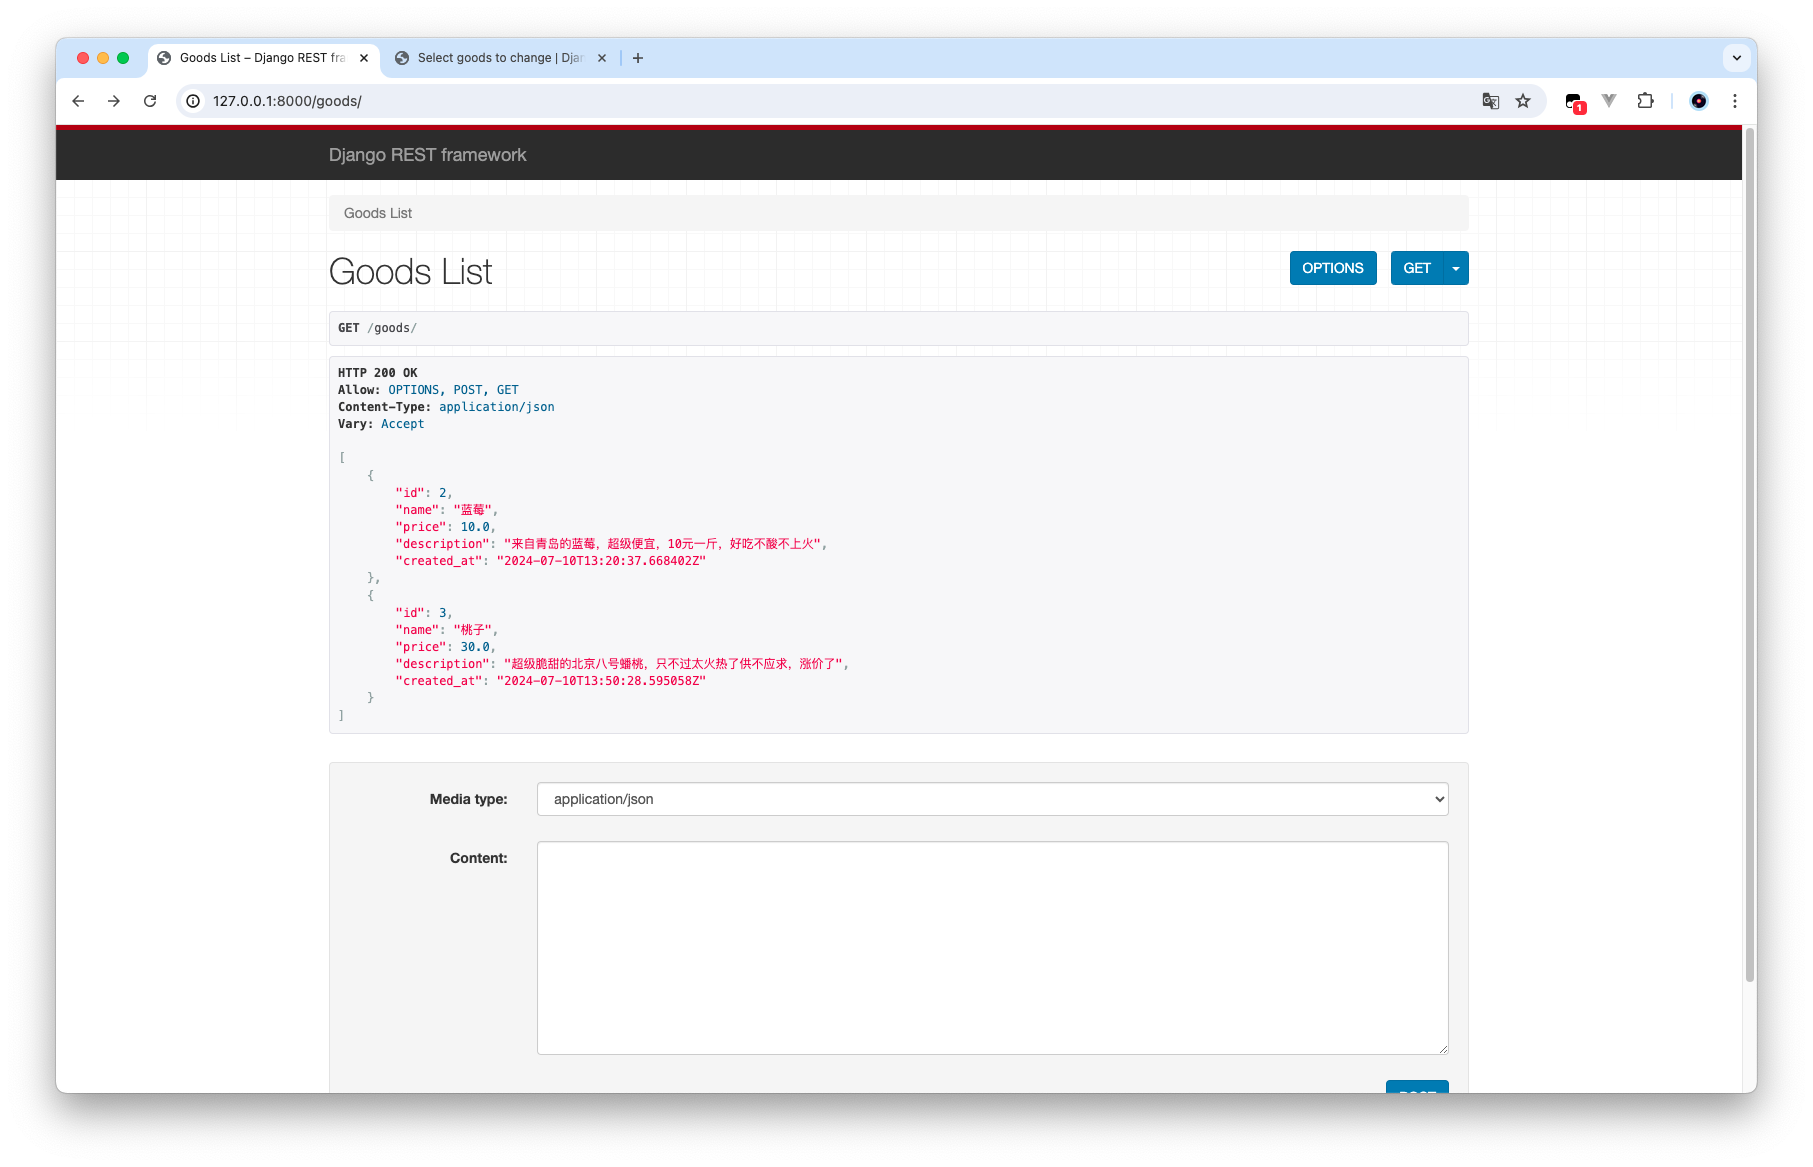The image size is (1813, 1167).
Task: Click the 'application/json' Content-Type value
Action: coord(497,407)
